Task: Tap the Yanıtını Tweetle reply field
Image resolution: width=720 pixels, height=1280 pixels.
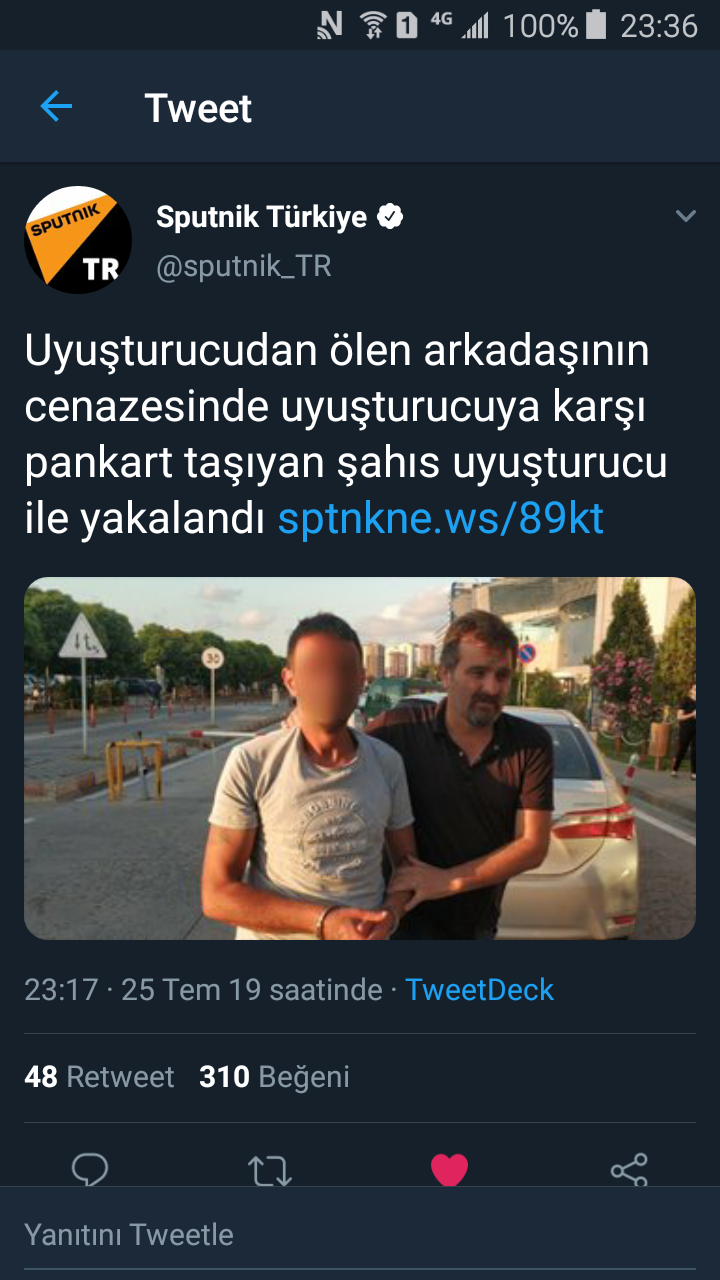Action: pyautogui.click(x=360, y=1234)
